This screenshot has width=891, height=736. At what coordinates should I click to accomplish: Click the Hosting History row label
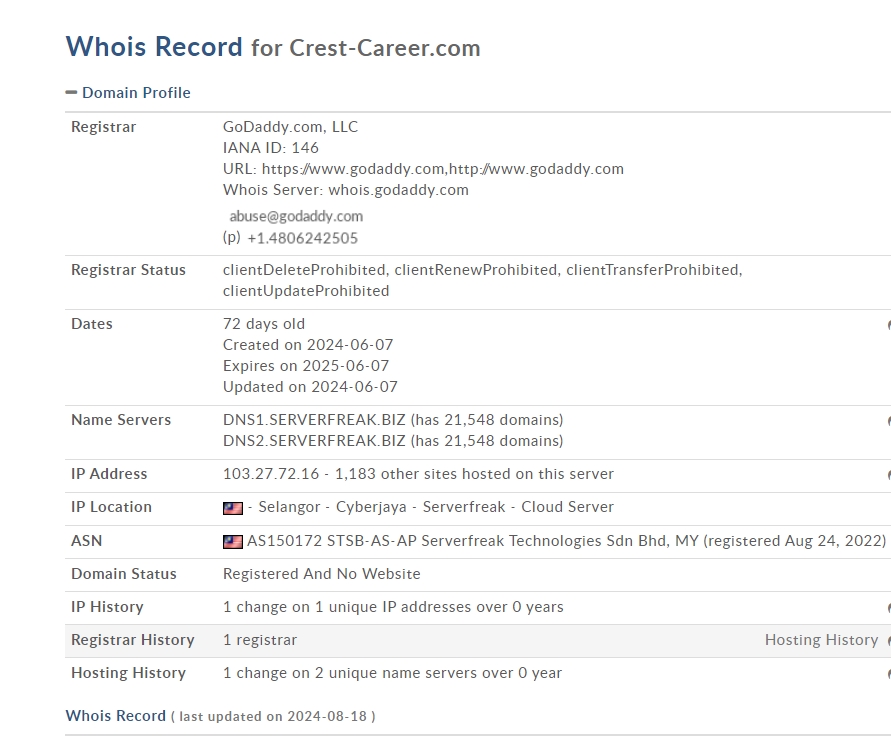[x=128, y=673]
